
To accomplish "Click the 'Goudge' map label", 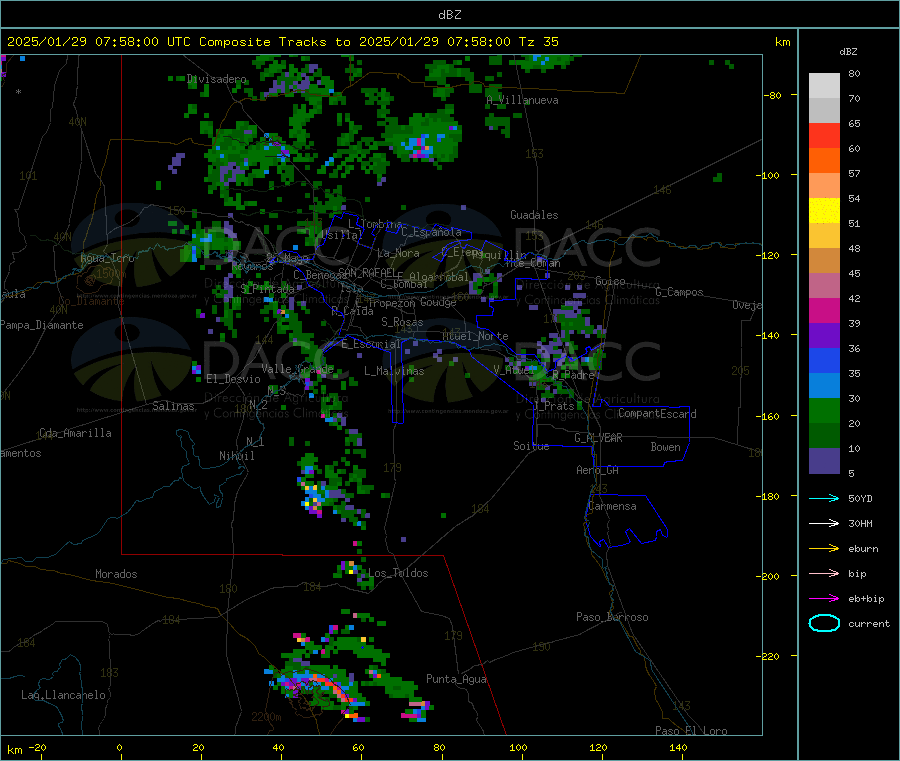I will pos(438,302).
